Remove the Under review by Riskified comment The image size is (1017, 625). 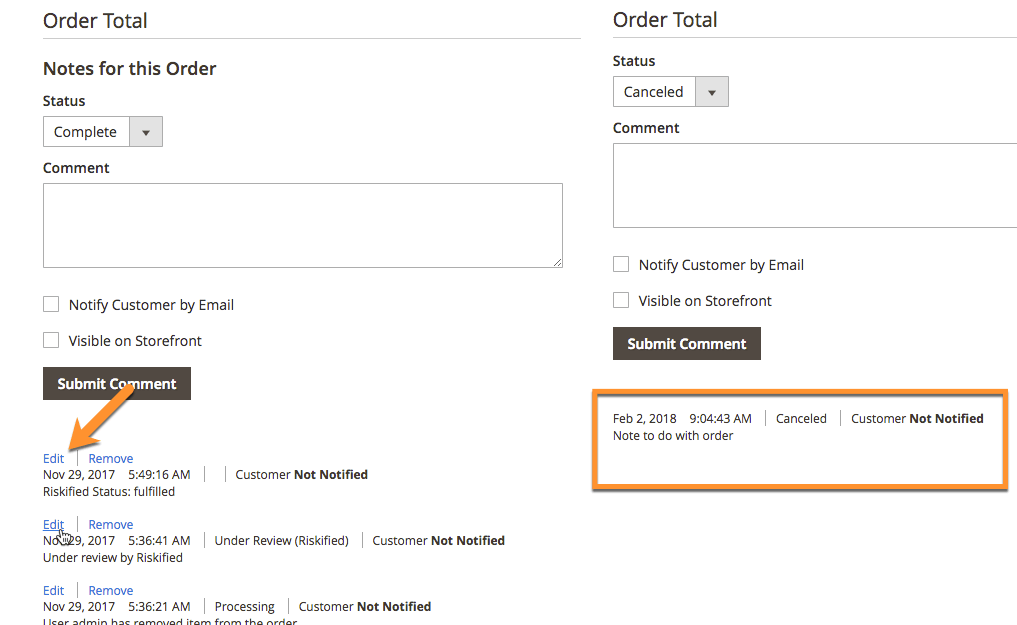click(110, 525)
